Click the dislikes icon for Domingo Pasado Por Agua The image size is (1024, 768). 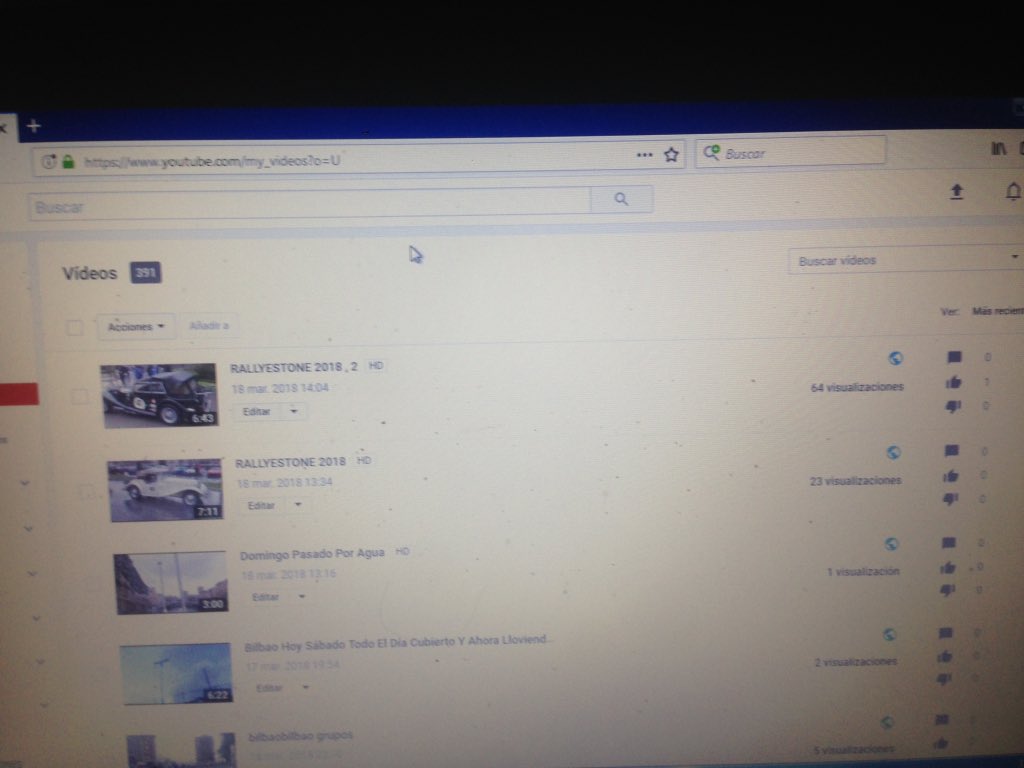click(948, 590)
